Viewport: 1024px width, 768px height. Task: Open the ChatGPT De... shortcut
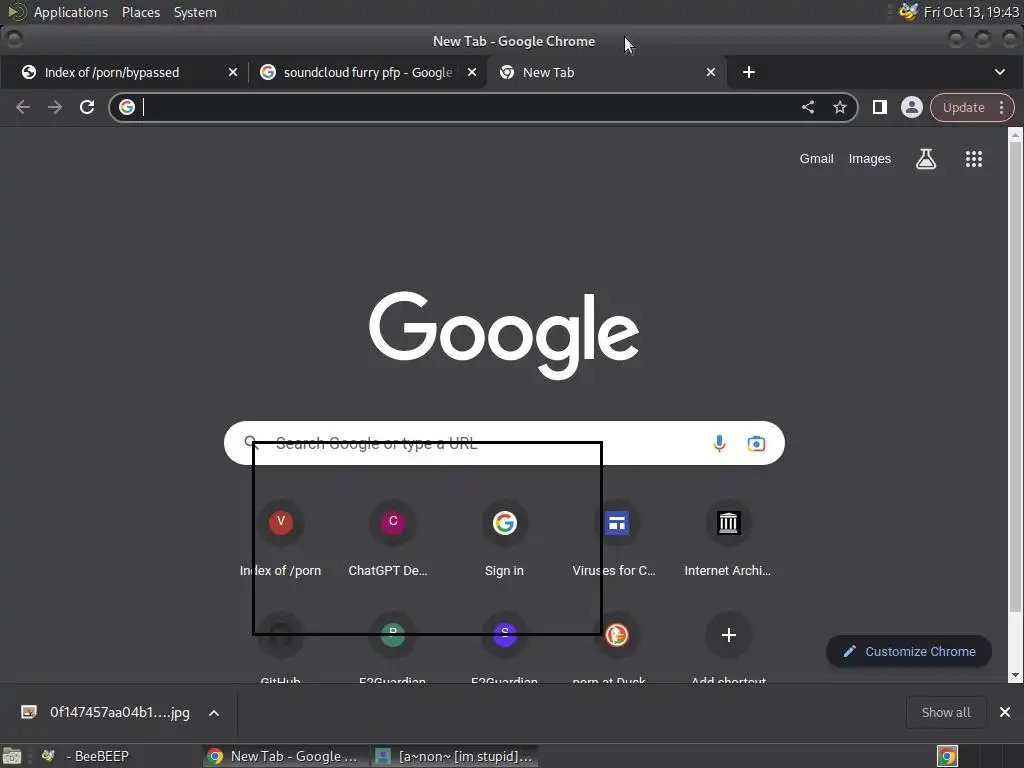tap(392, 539)
